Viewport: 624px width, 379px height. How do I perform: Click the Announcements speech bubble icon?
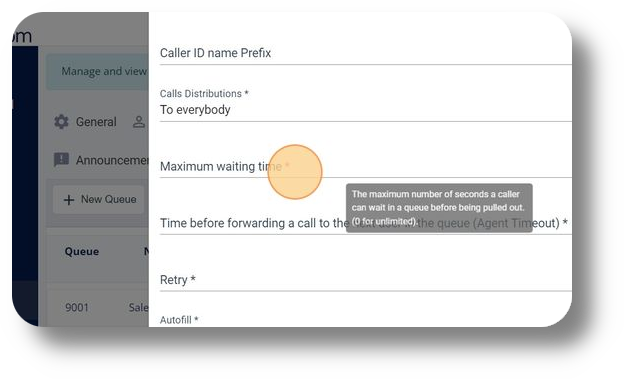61,160
